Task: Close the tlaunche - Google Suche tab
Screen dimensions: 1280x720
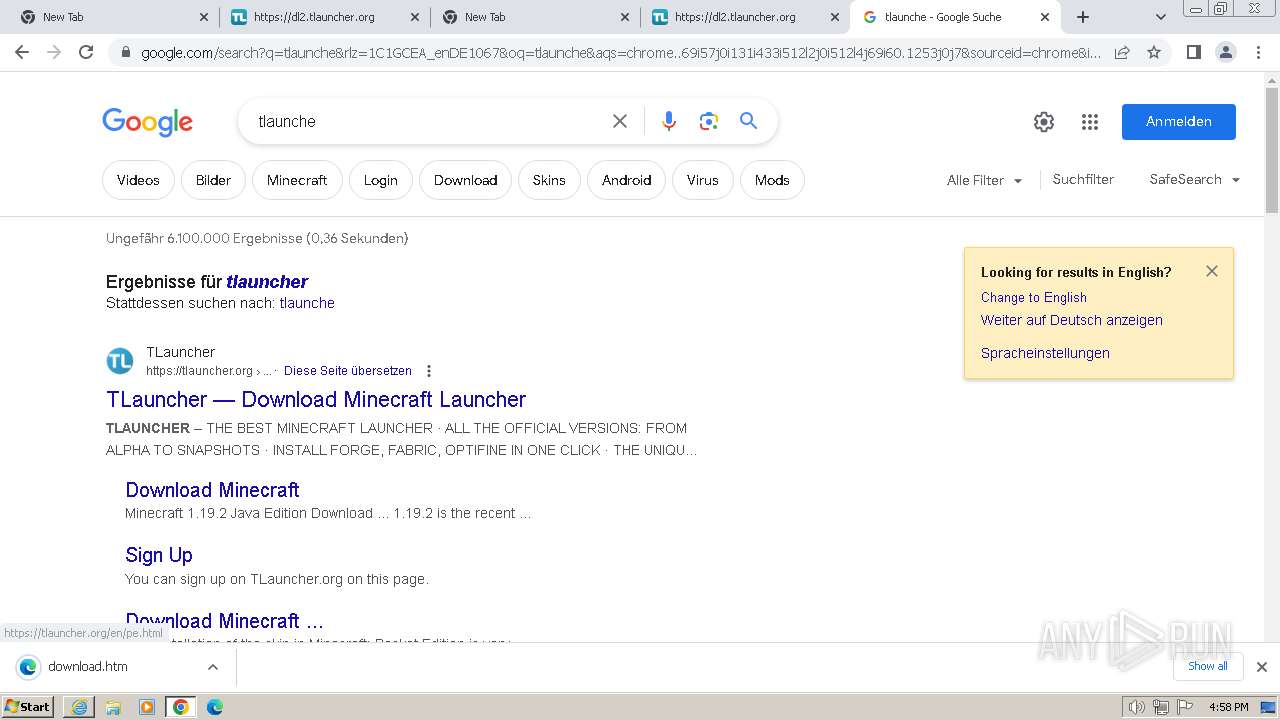Action: point(1045,17)
